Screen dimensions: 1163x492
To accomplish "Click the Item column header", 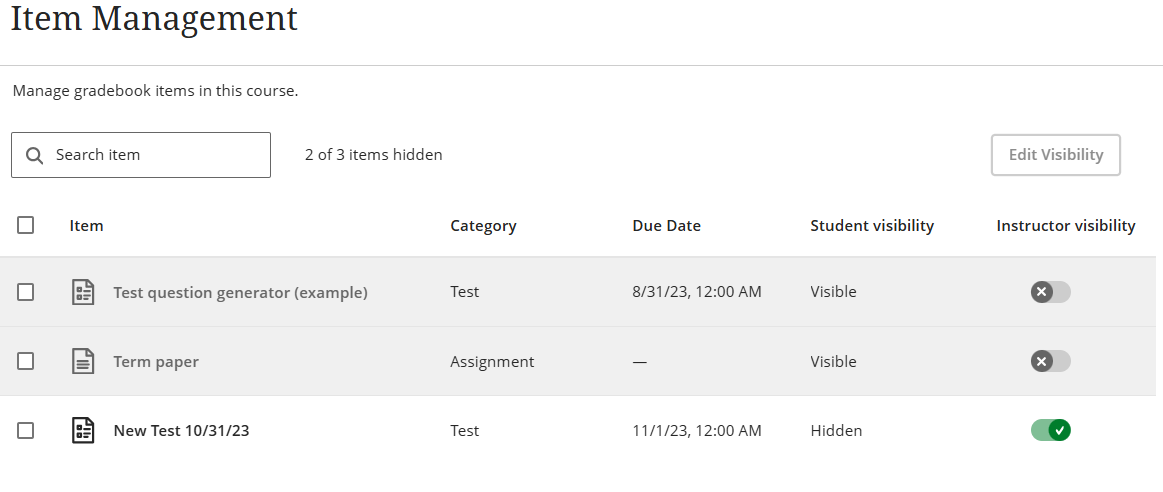I will click(87, 226).
